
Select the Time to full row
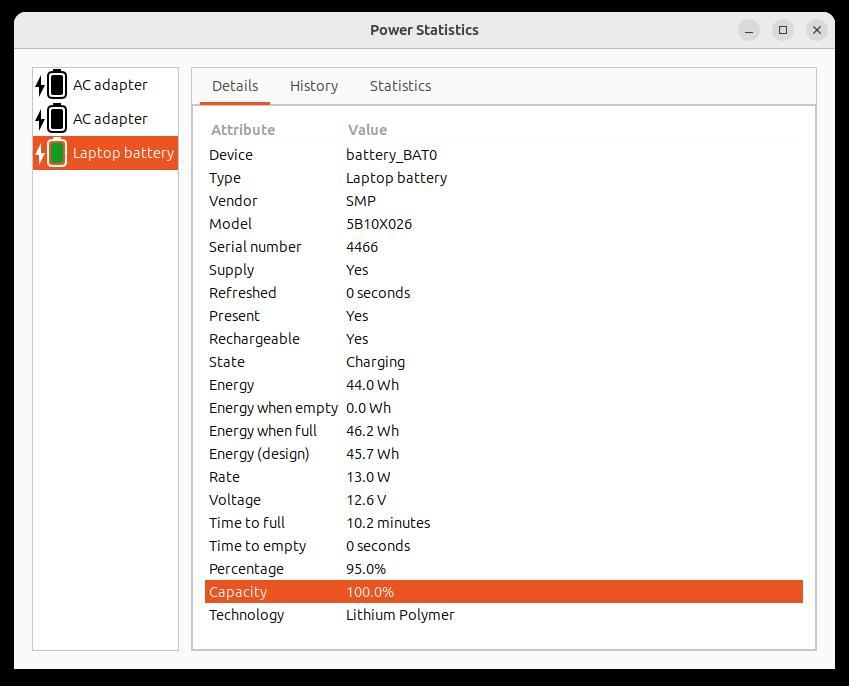[503, 523]
